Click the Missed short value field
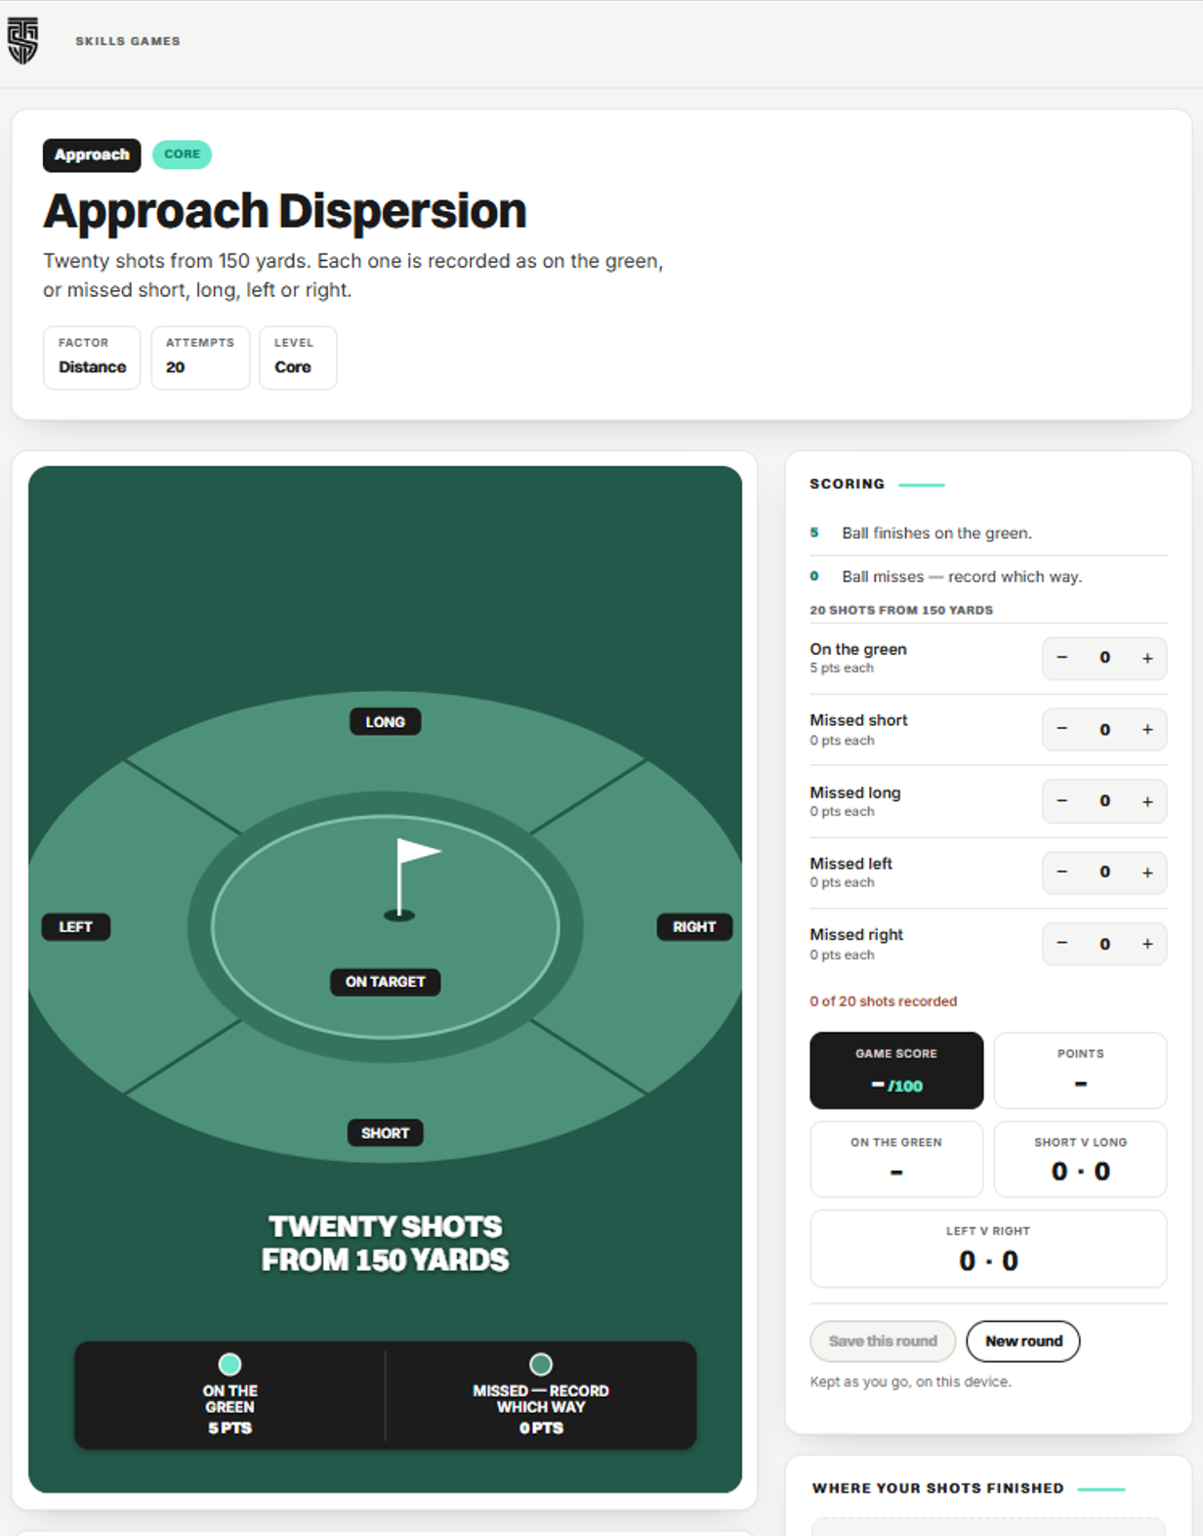Screen dimensions: 1203x1536 (x=1105, y=730)
